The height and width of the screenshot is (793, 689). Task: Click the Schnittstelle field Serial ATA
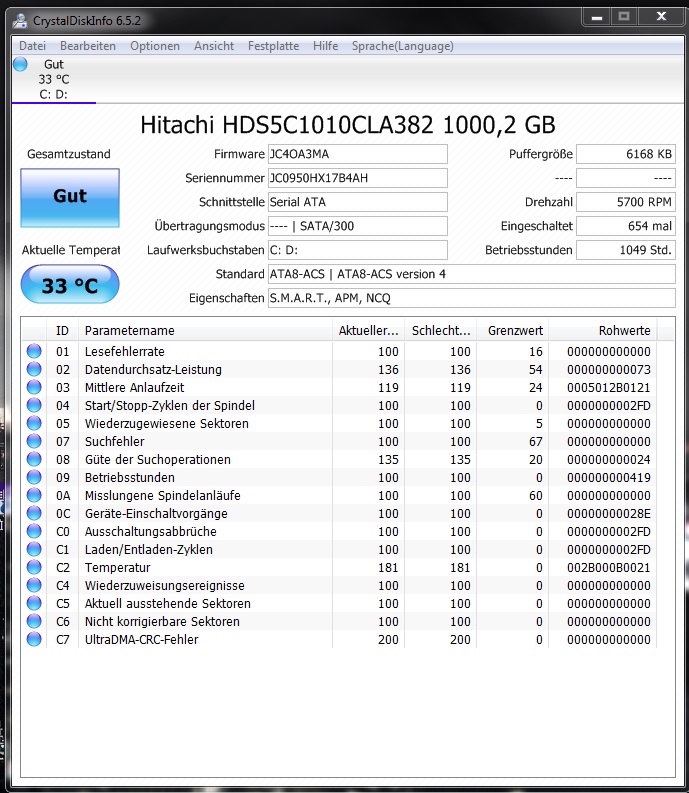pos(358,202)
